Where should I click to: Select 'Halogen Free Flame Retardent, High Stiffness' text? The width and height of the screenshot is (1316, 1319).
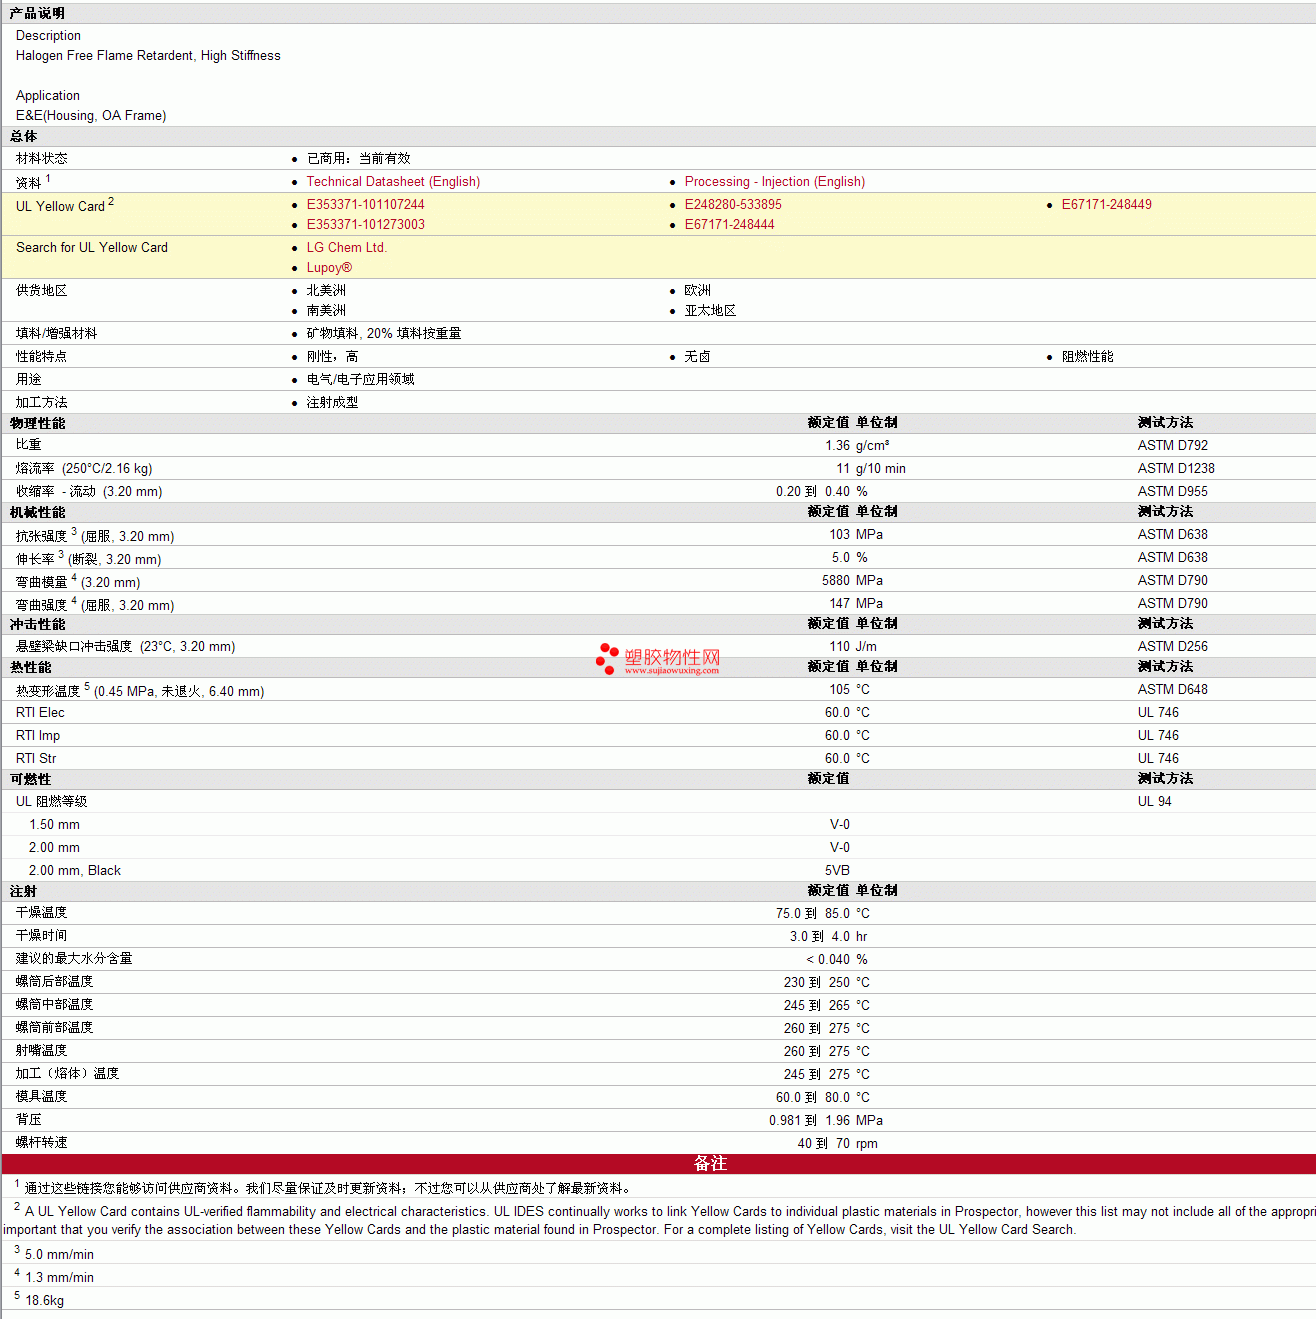pos(148,56)
